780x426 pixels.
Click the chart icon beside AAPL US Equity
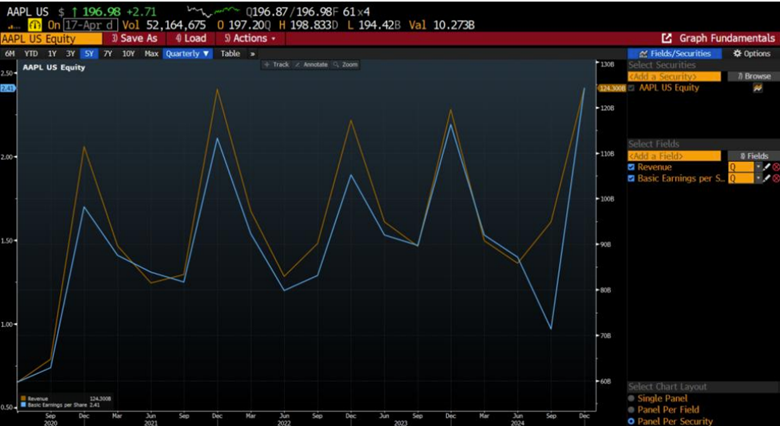(758, 88)
